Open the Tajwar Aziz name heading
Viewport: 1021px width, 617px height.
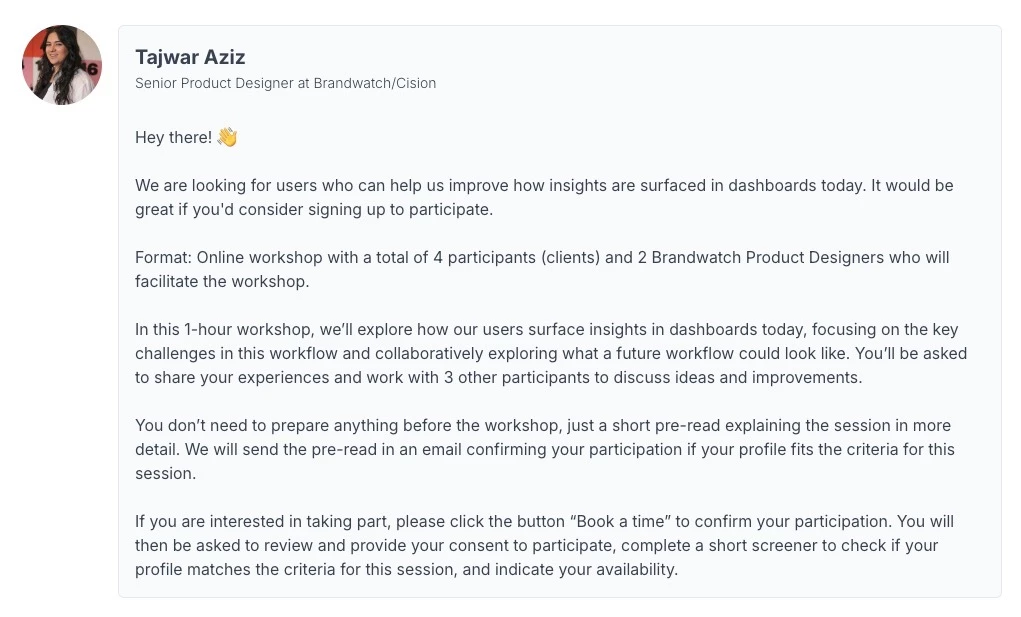click(190, 57)
